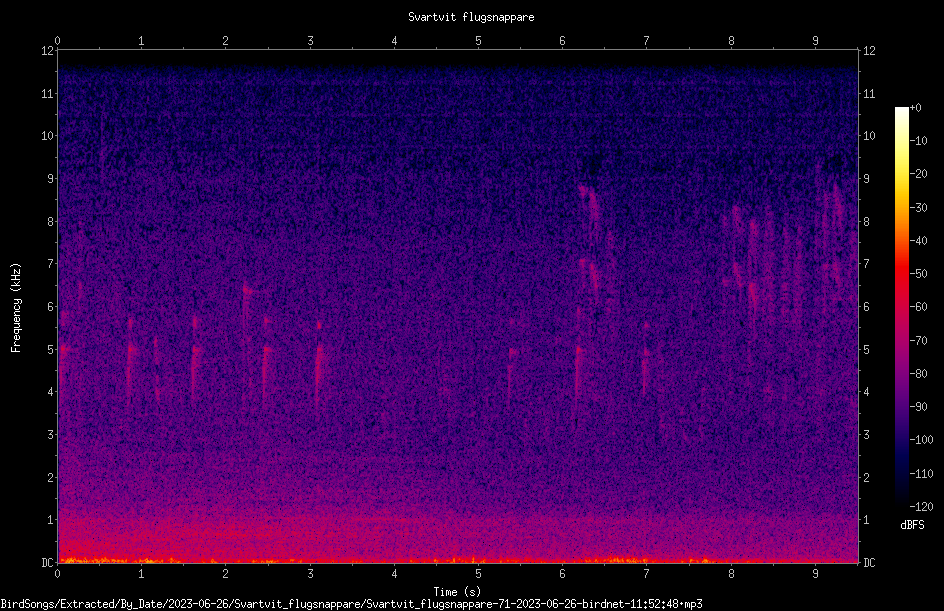This screenshot has height=611, width=944.
Task: Click the "Frequency (kHz)" axis label
Action: pyautogui.click(x=16, y=308)
